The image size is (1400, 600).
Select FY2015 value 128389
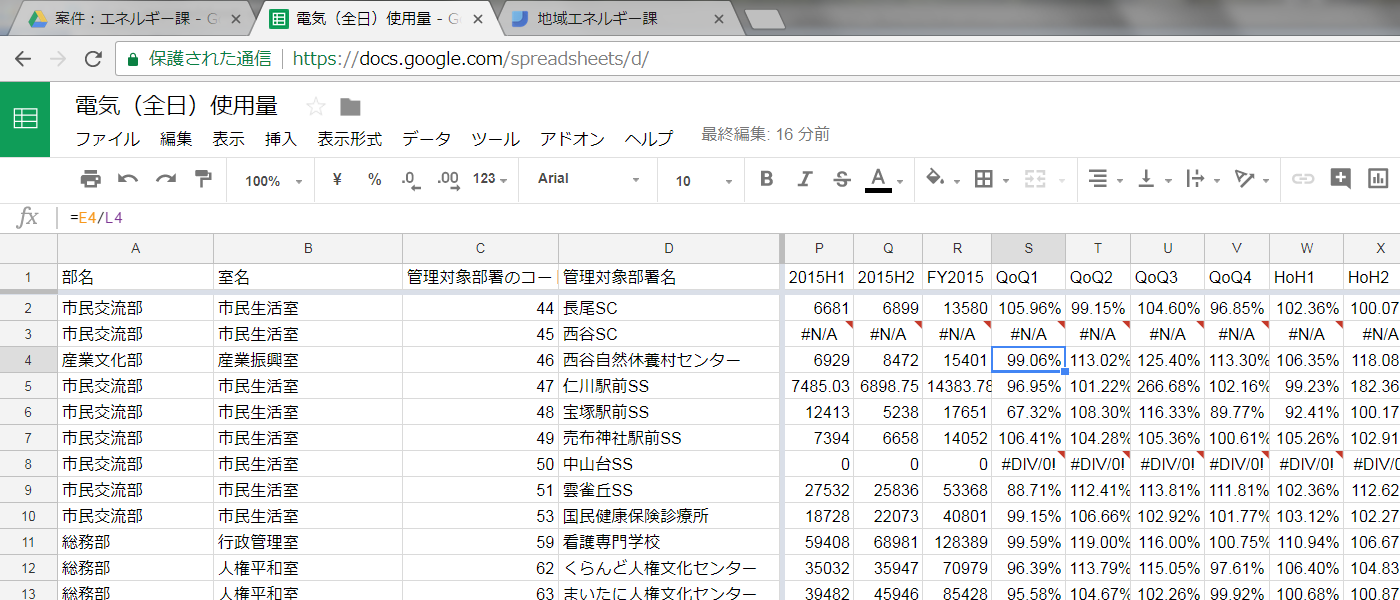(x=957, y=542)
